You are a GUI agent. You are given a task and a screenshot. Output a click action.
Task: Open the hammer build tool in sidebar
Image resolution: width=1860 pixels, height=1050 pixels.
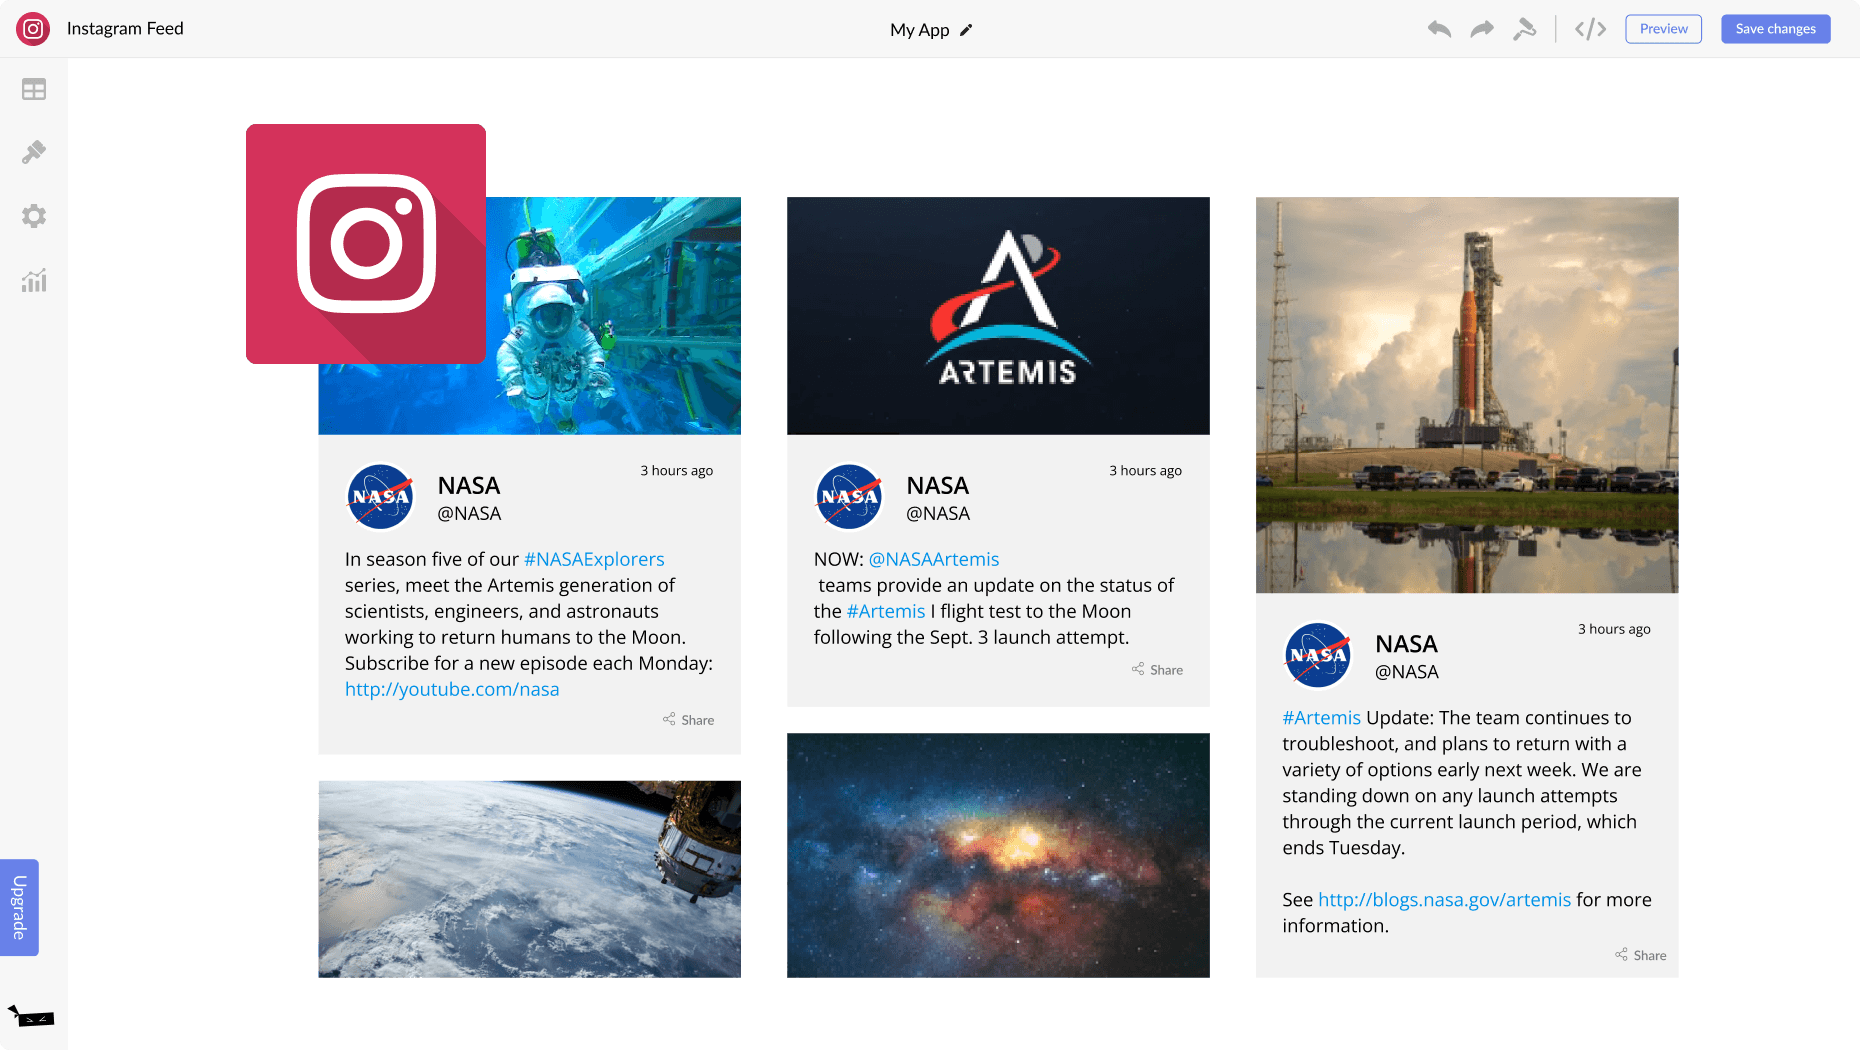(34, 152)
